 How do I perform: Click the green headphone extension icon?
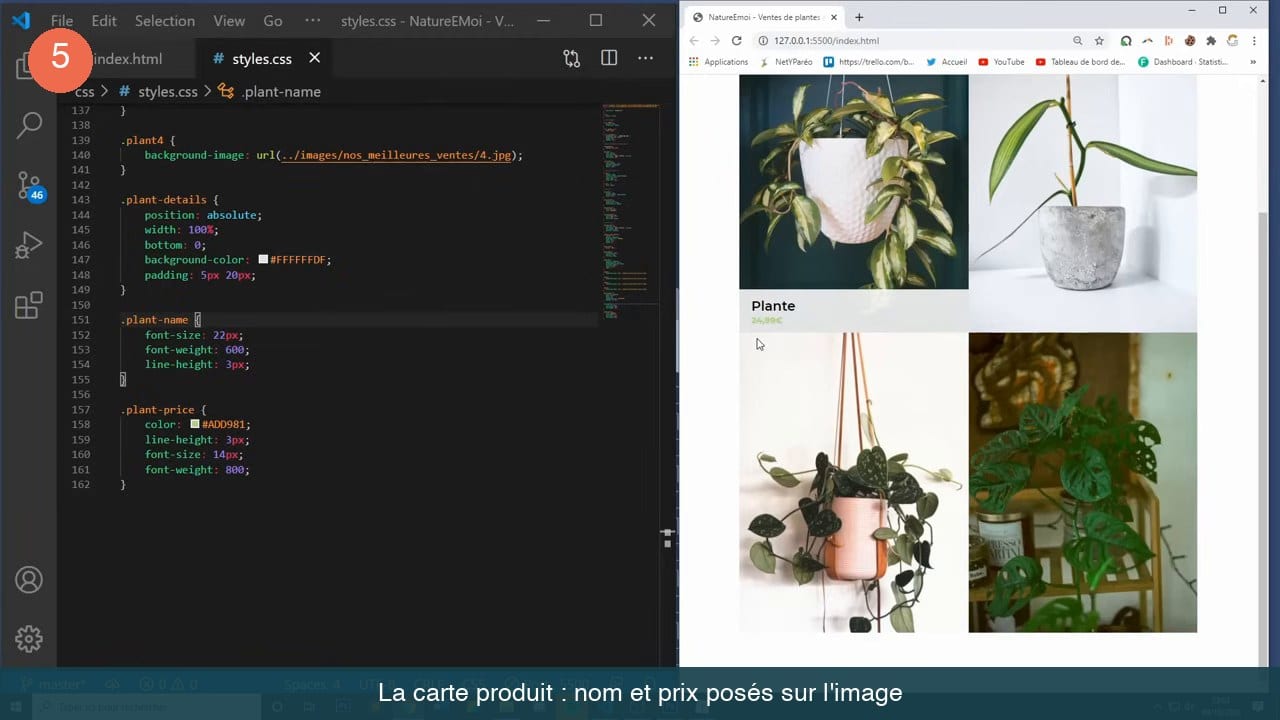tap(1126, 41)
